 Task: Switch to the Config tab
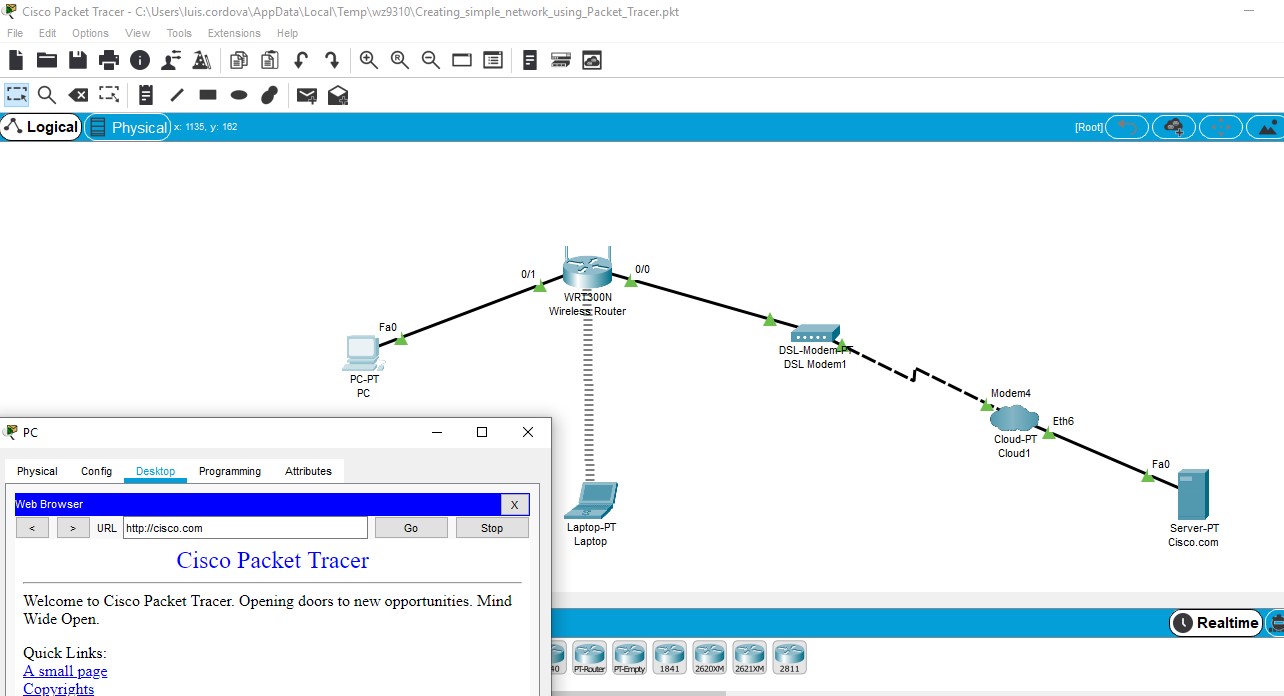97,471
